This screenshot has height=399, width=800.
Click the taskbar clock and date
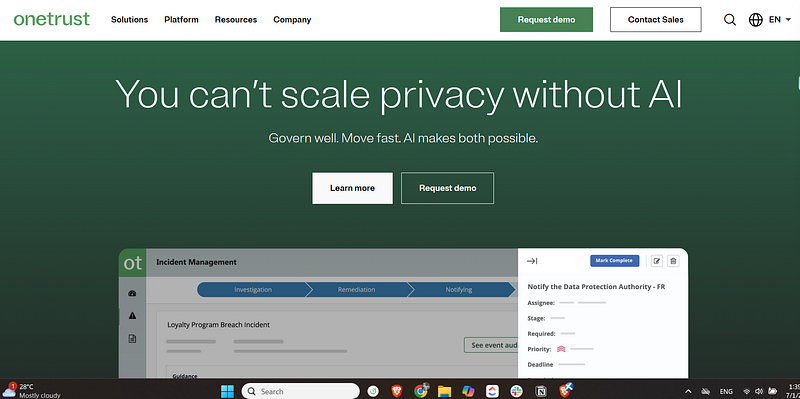click(x=793, y=391)
